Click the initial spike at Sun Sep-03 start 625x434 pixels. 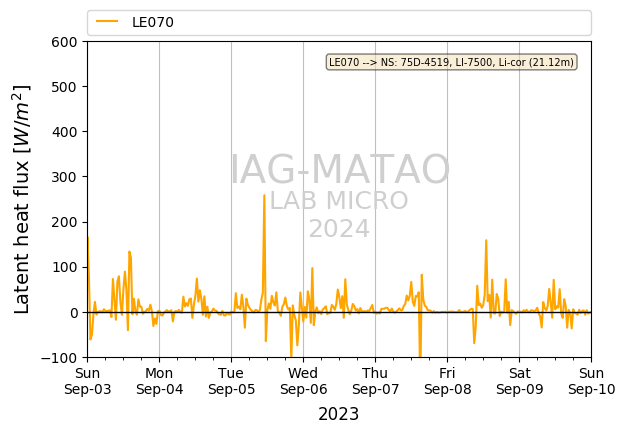[88, 238]
